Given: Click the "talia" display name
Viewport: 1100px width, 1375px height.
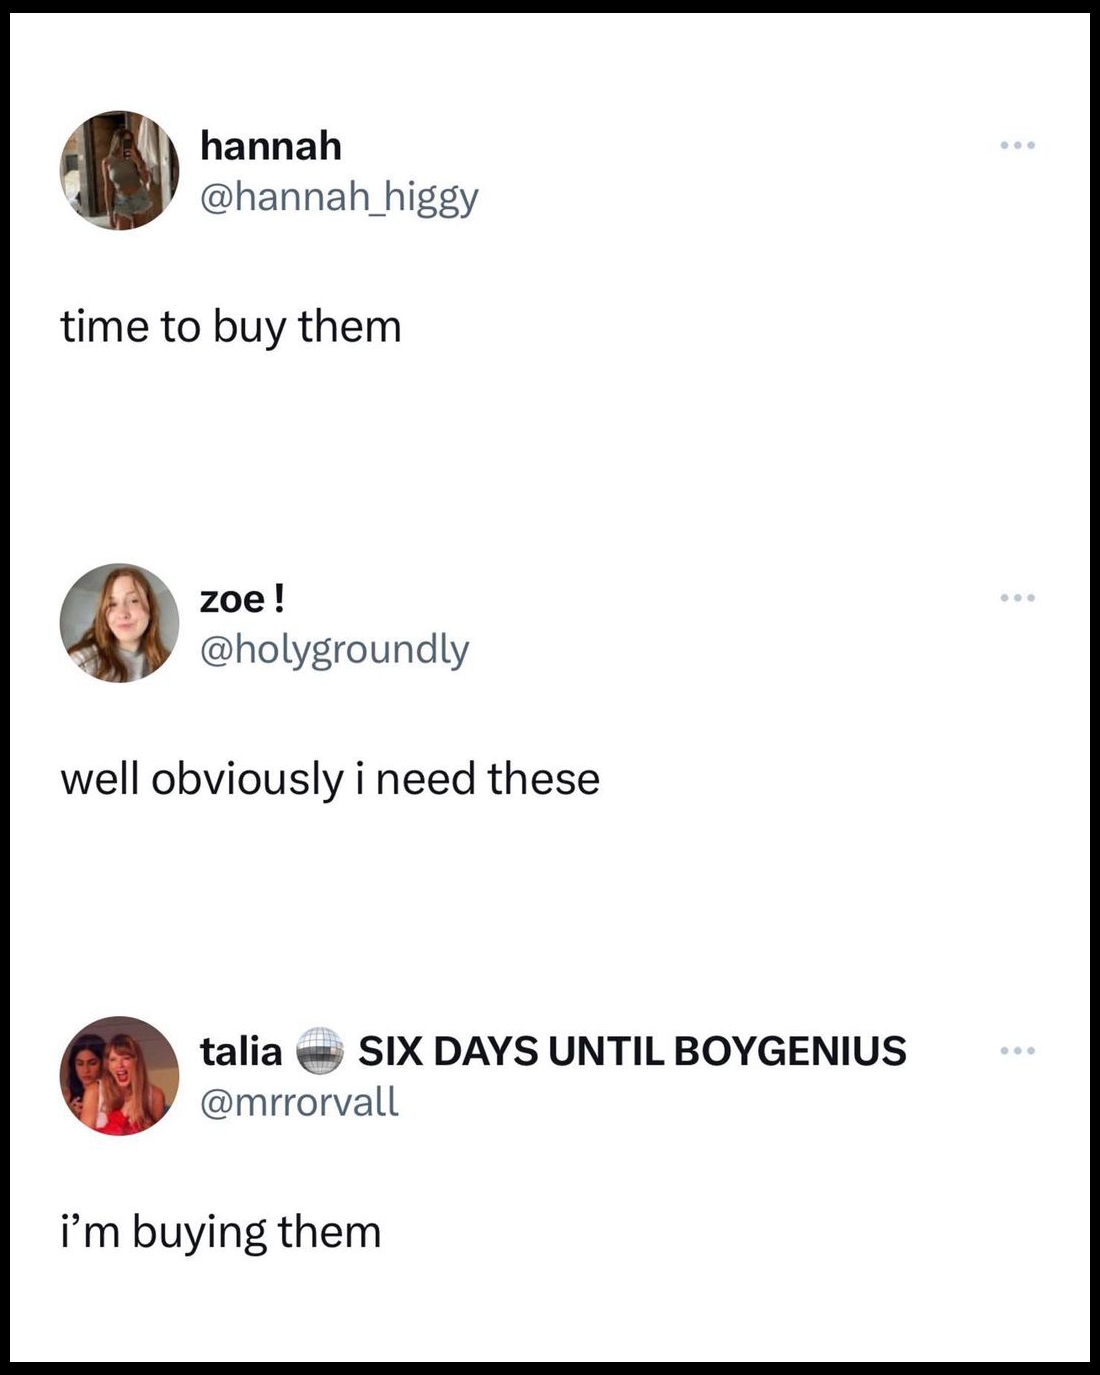Looking at the screenshot, I should coord(241,1051).
